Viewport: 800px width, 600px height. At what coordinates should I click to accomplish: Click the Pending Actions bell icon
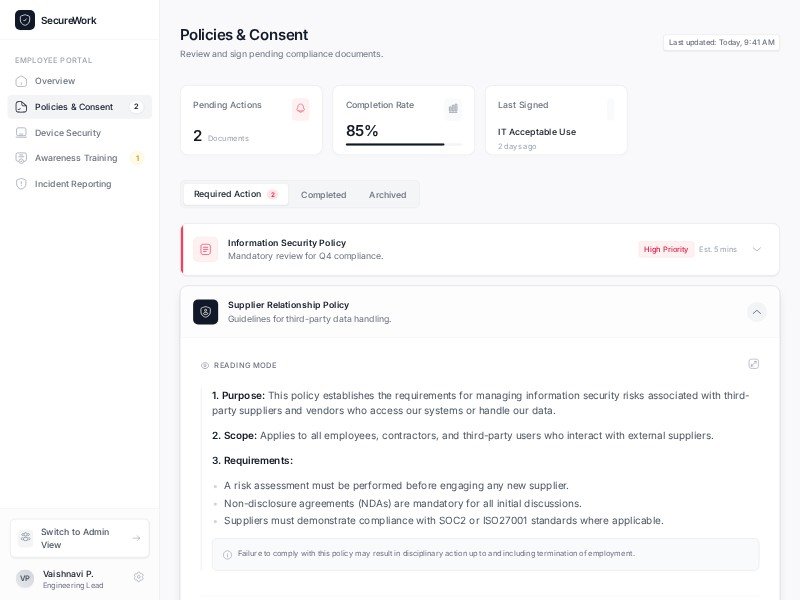300,109
